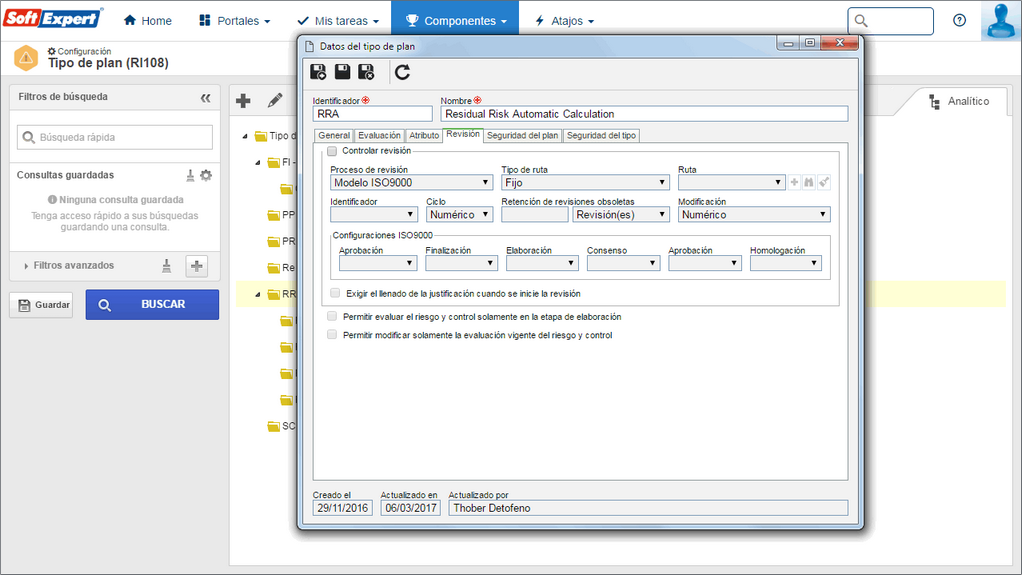The height and width of the screenshot is (575, 1022).
Task: Click the plus icon to add a plan type
Action: [x=243, y=100]
